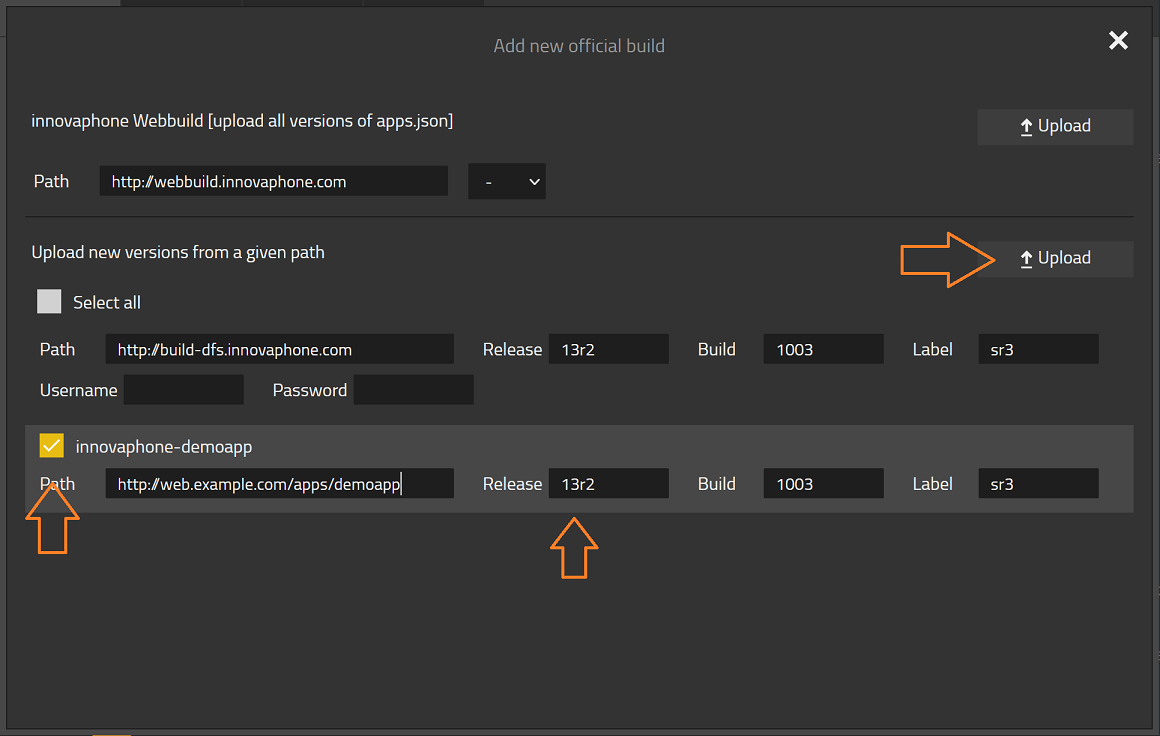Image resolution: width=1160 pixels, height=736 pixels.
Task: Click the global Release field showing 13r2
Action: [608, 350]
